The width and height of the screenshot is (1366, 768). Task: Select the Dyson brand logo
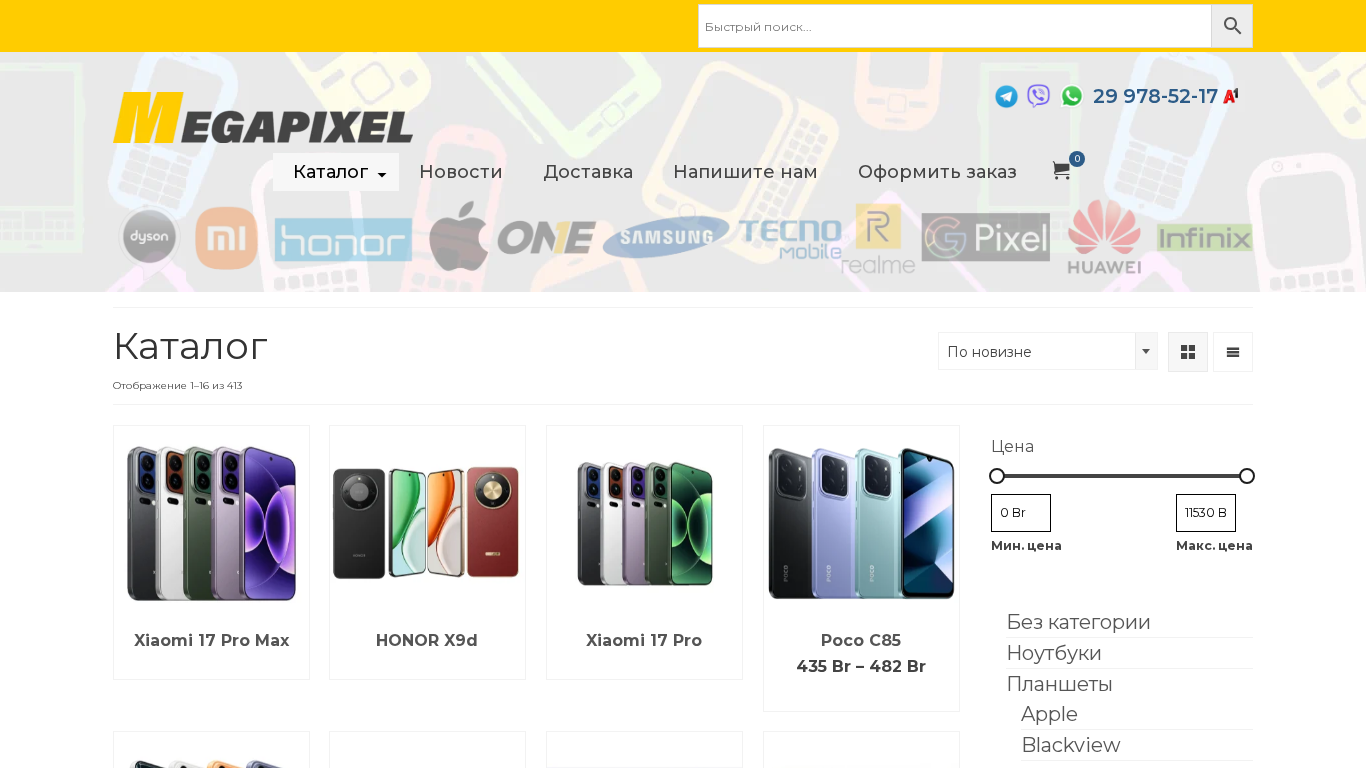pos(149,238)
